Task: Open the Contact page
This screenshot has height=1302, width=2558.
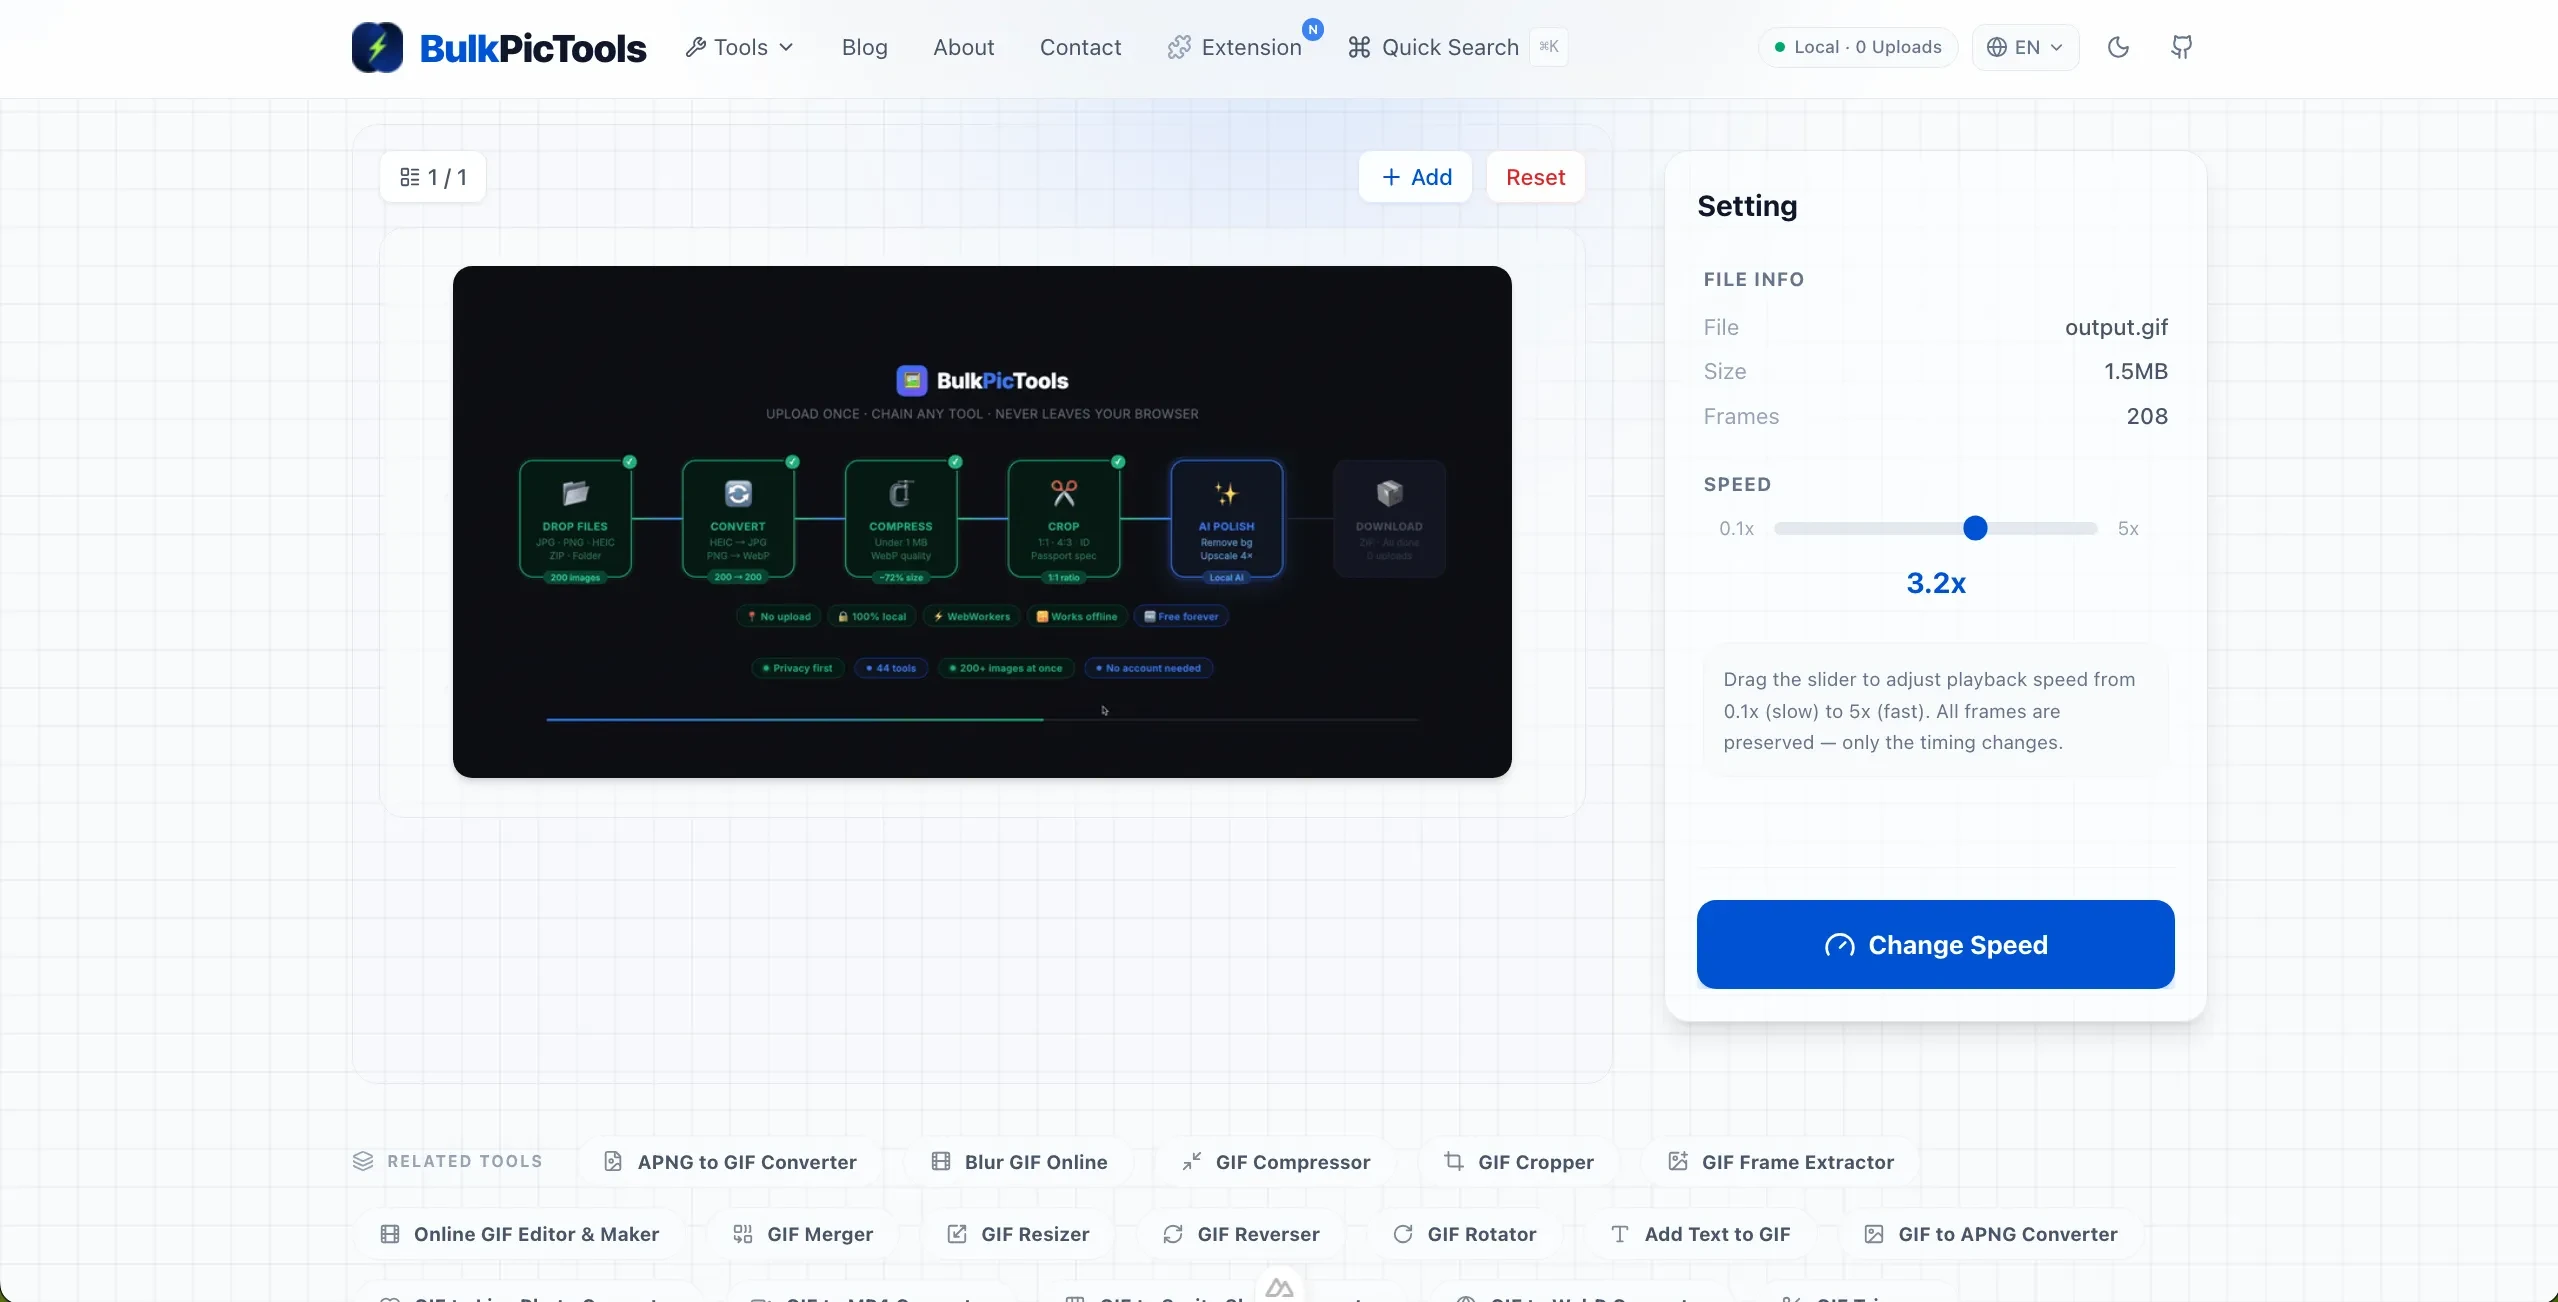Action: pyautogui.click(x=1080, y=47)
